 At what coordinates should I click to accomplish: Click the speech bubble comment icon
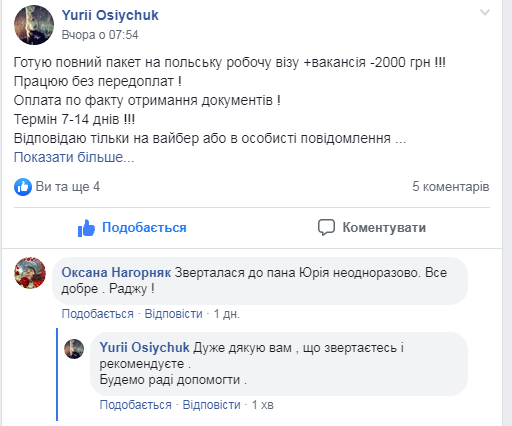pyautogui.click(x=326, y=228)
